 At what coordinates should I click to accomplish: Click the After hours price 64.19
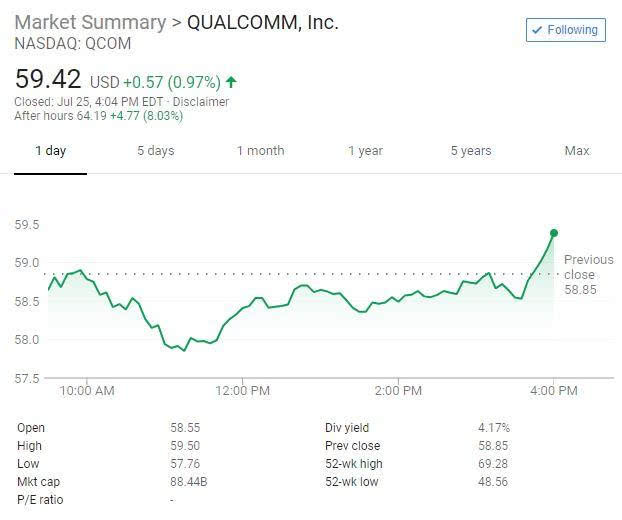91,116
